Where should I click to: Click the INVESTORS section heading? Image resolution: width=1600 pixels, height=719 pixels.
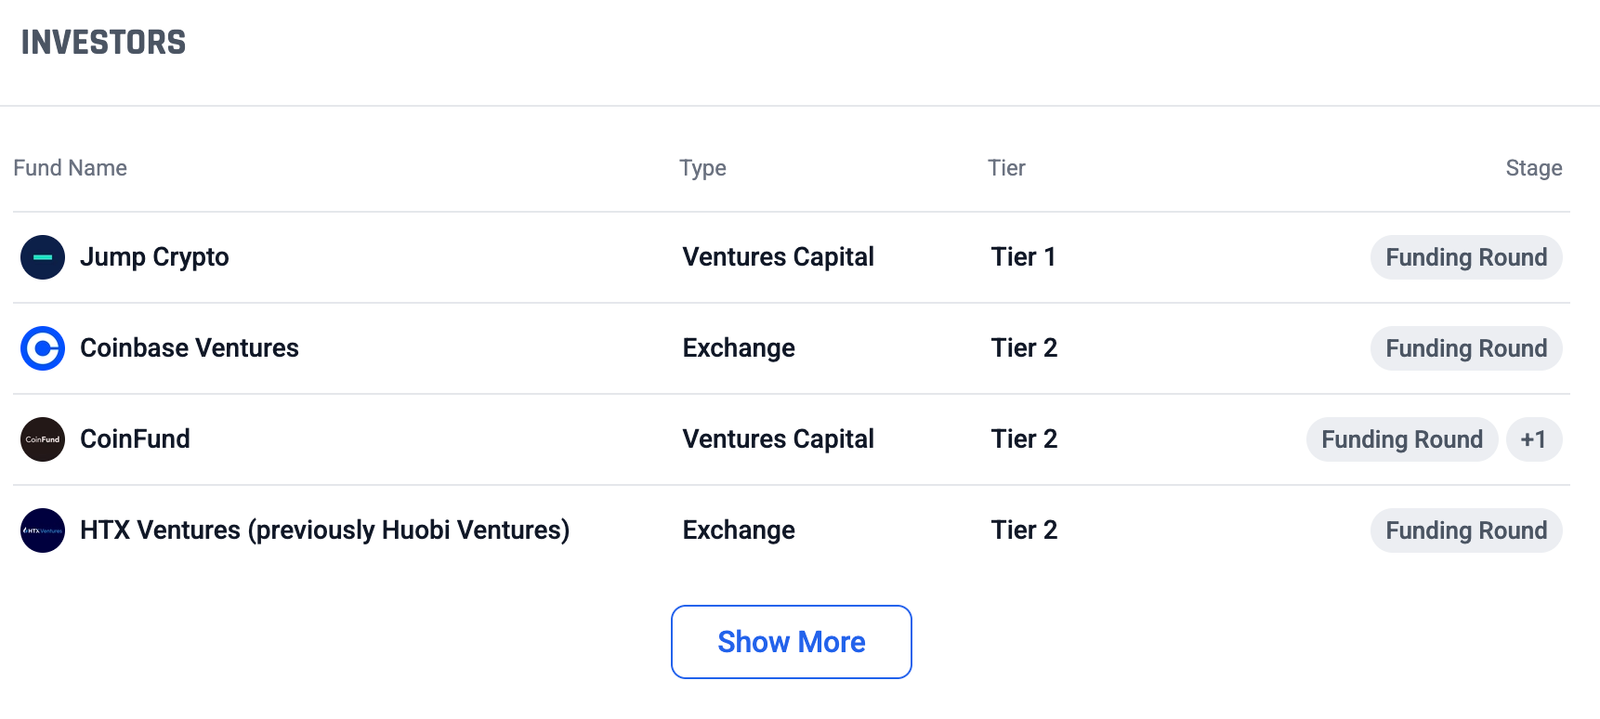click(x=104, y=42)
